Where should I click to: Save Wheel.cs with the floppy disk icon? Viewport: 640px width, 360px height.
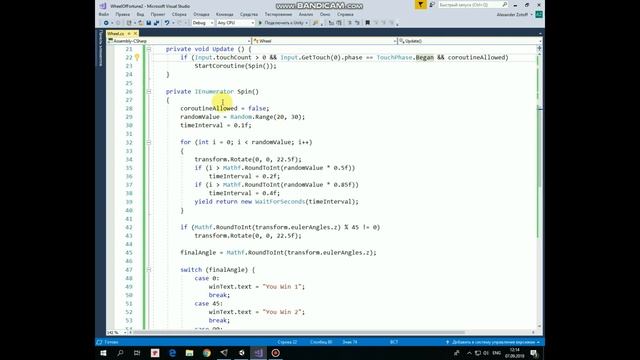(149, 23)
